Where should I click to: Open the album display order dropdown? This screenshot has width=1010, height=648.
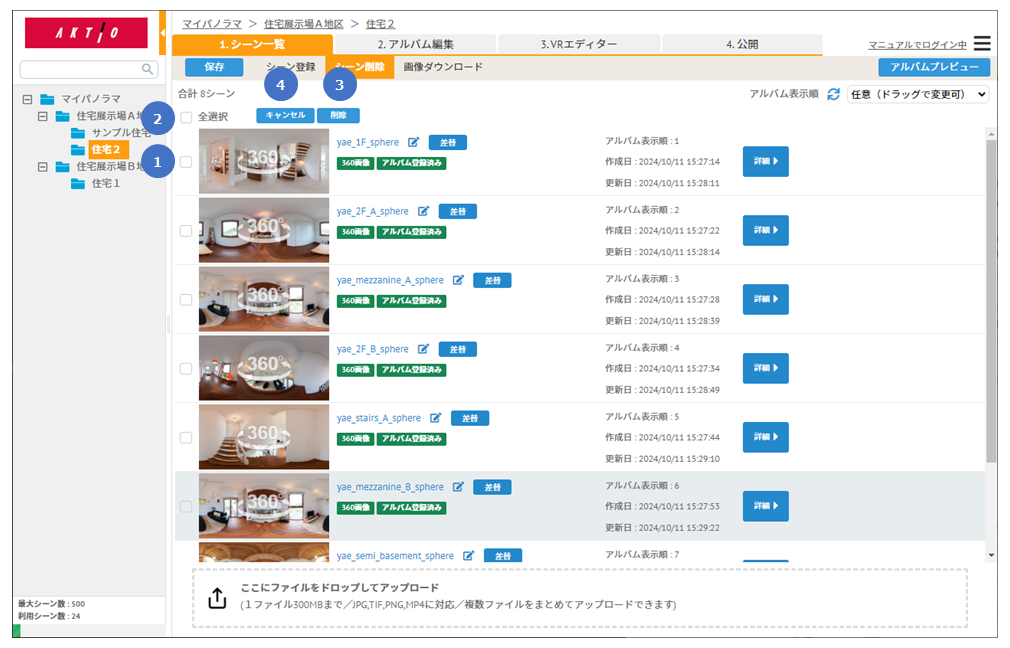pyautogui.click(x=917, y=94)
